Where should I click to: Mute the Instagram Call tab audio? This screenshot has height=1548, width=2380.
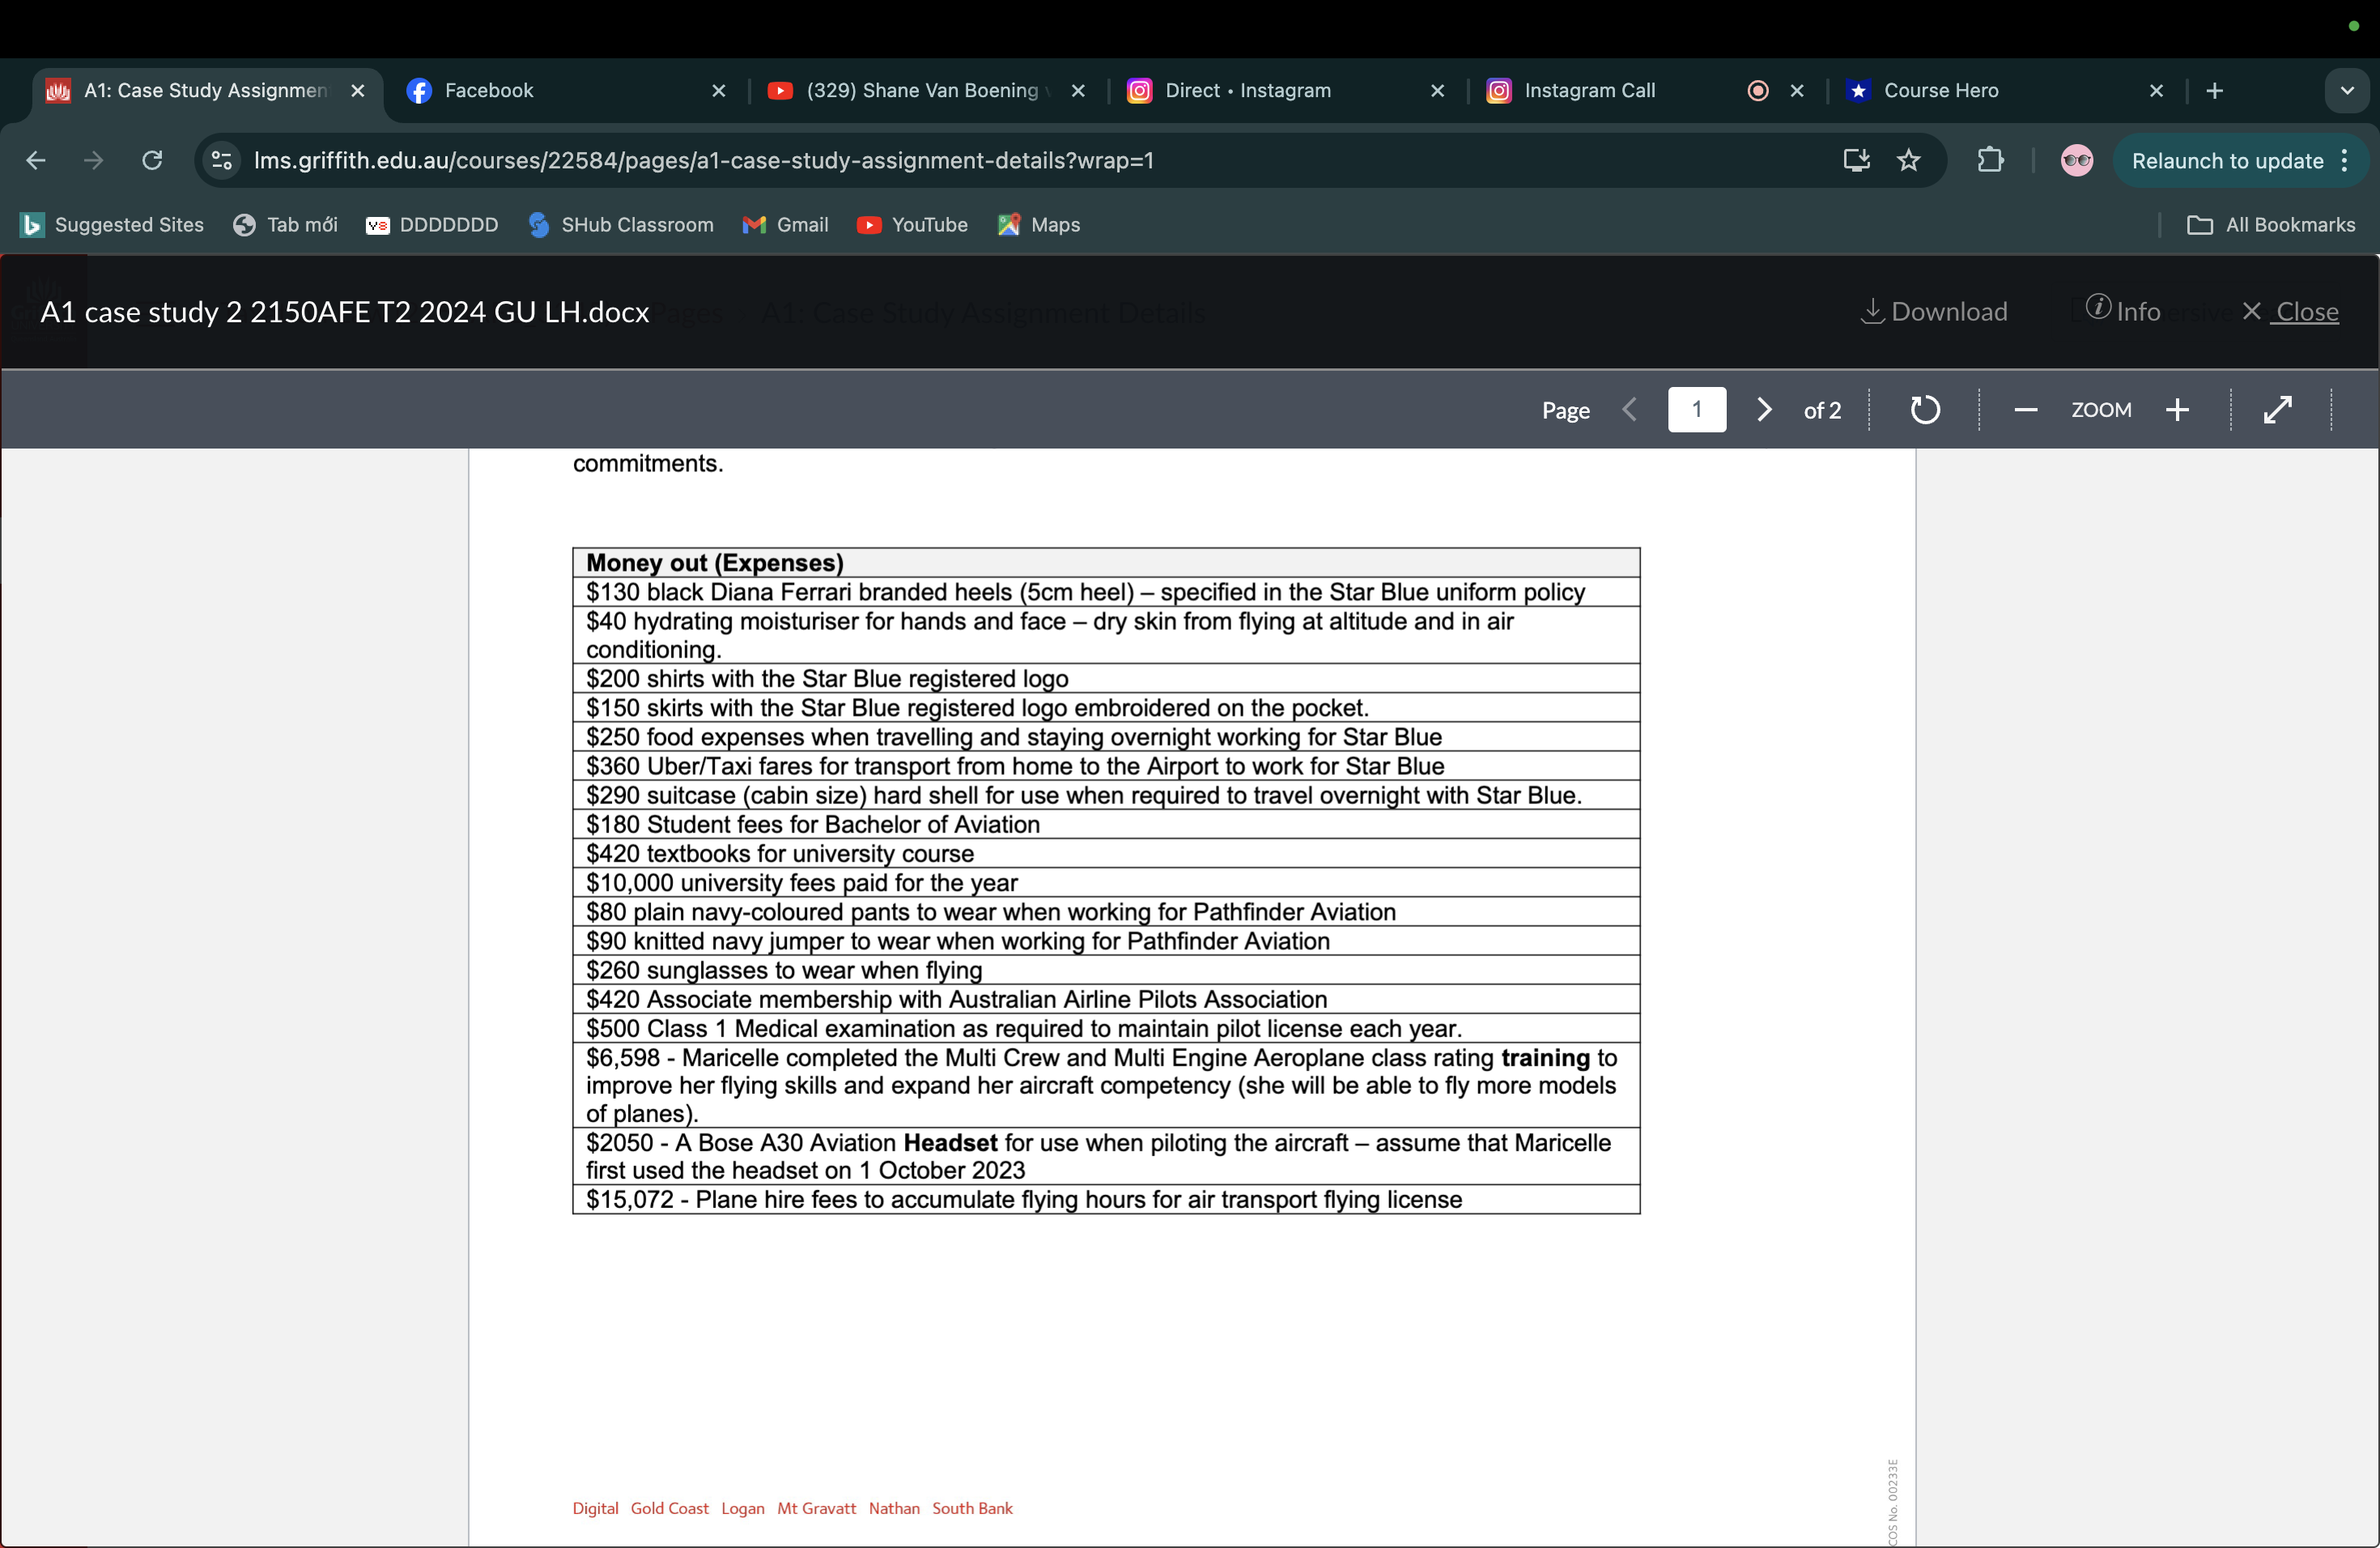pos(1757,90)
